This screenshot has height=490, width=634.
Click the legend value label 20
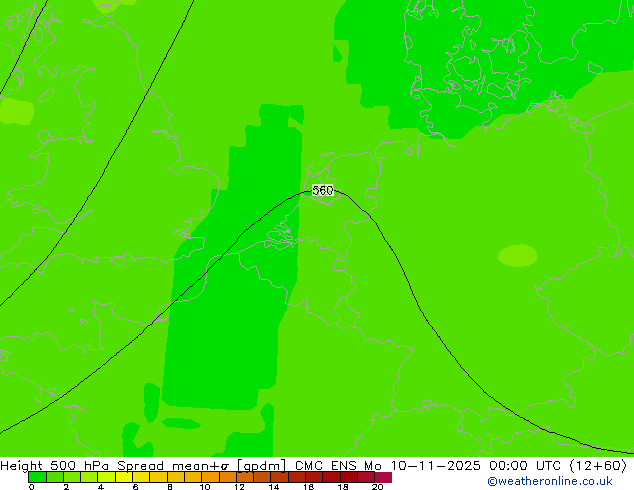(x=377, y=487)
